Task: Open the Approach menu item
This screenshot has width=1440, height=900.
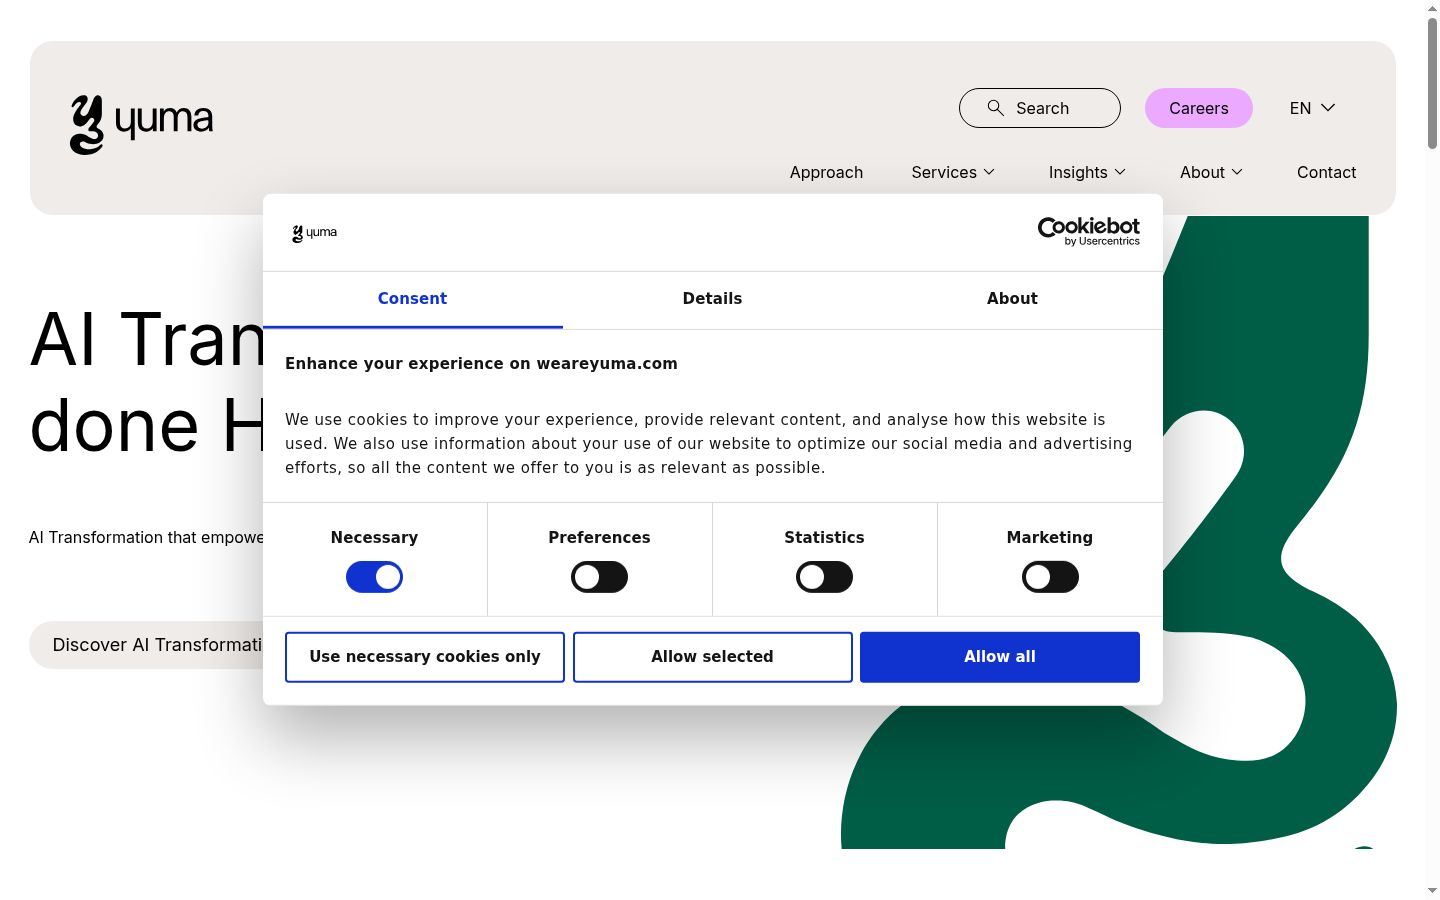Action: 826,172
